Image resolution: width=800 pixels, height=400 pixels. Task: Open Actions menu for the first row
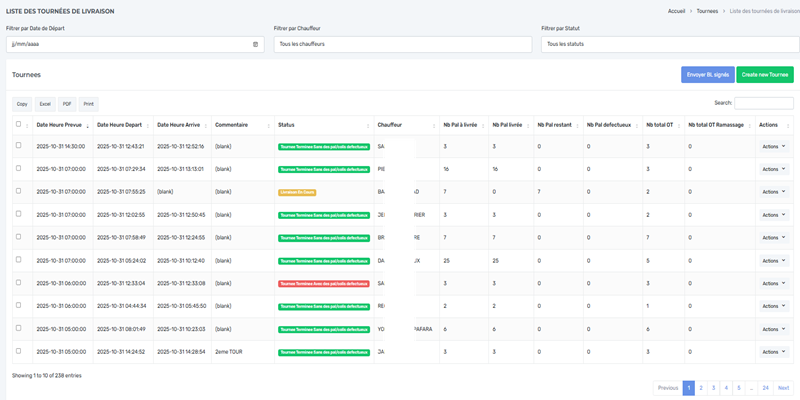click(773, 146)
